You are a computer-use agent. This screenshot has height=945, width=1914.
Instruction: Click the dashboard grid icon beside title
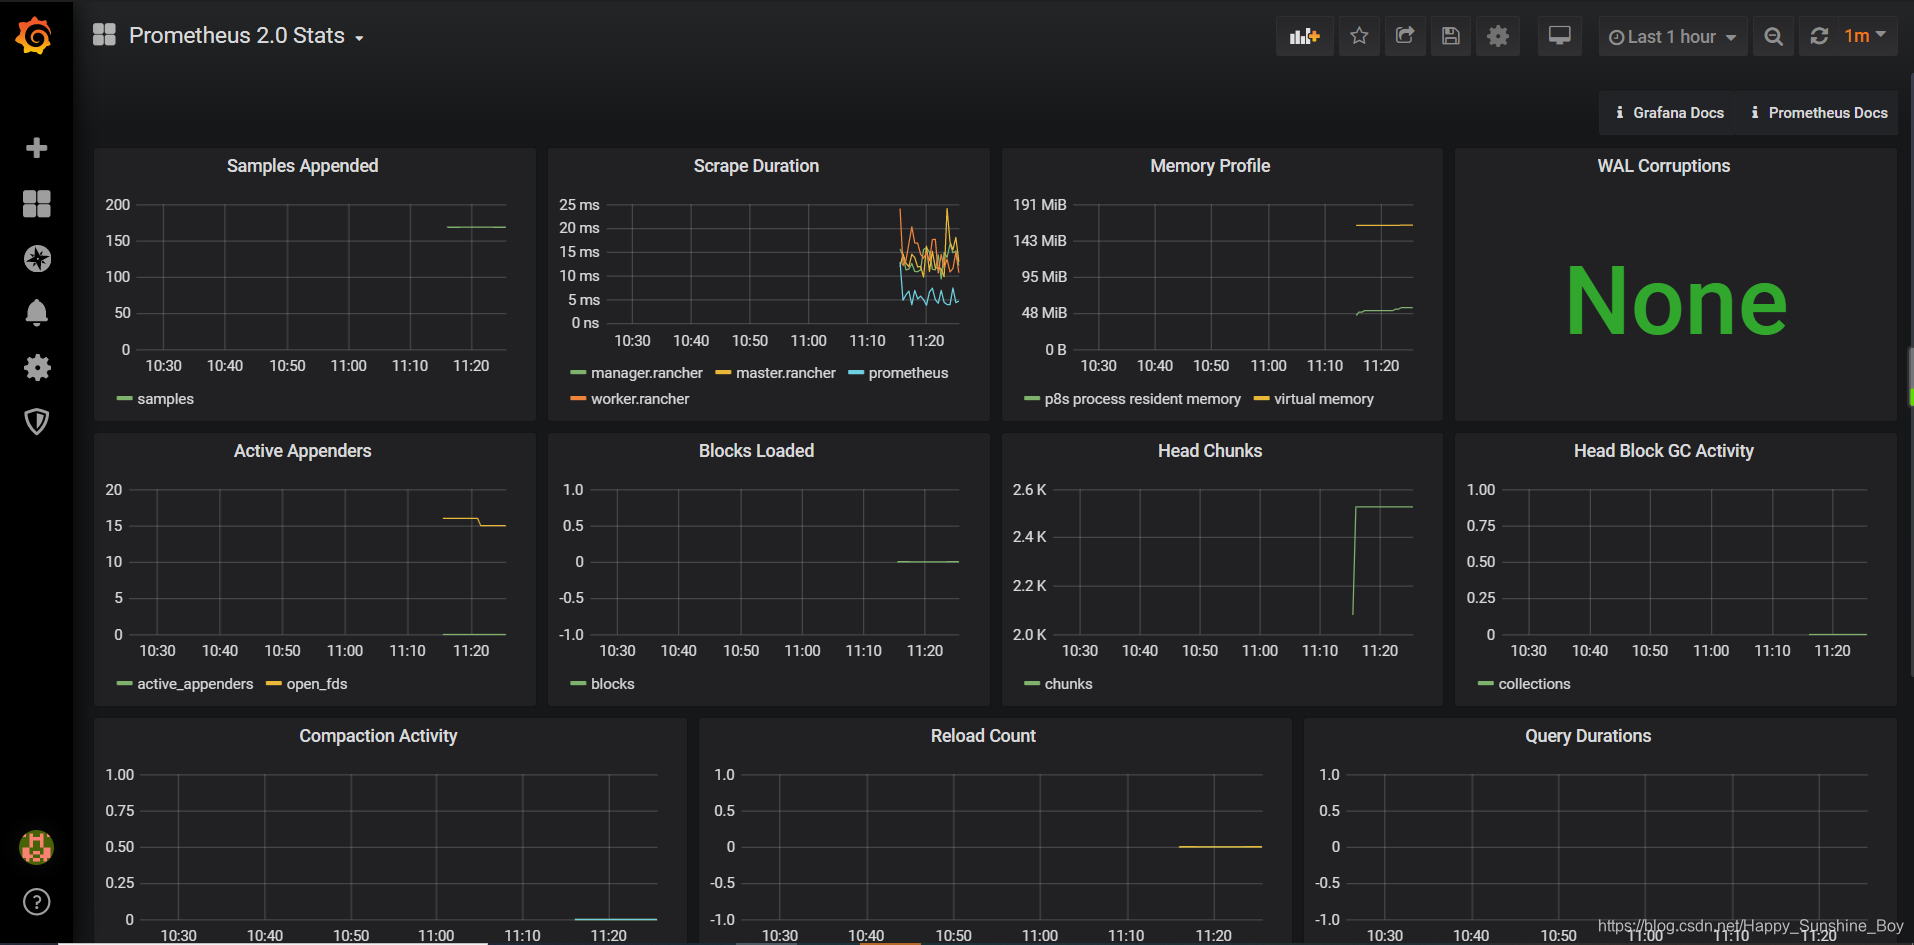point(104,35)
